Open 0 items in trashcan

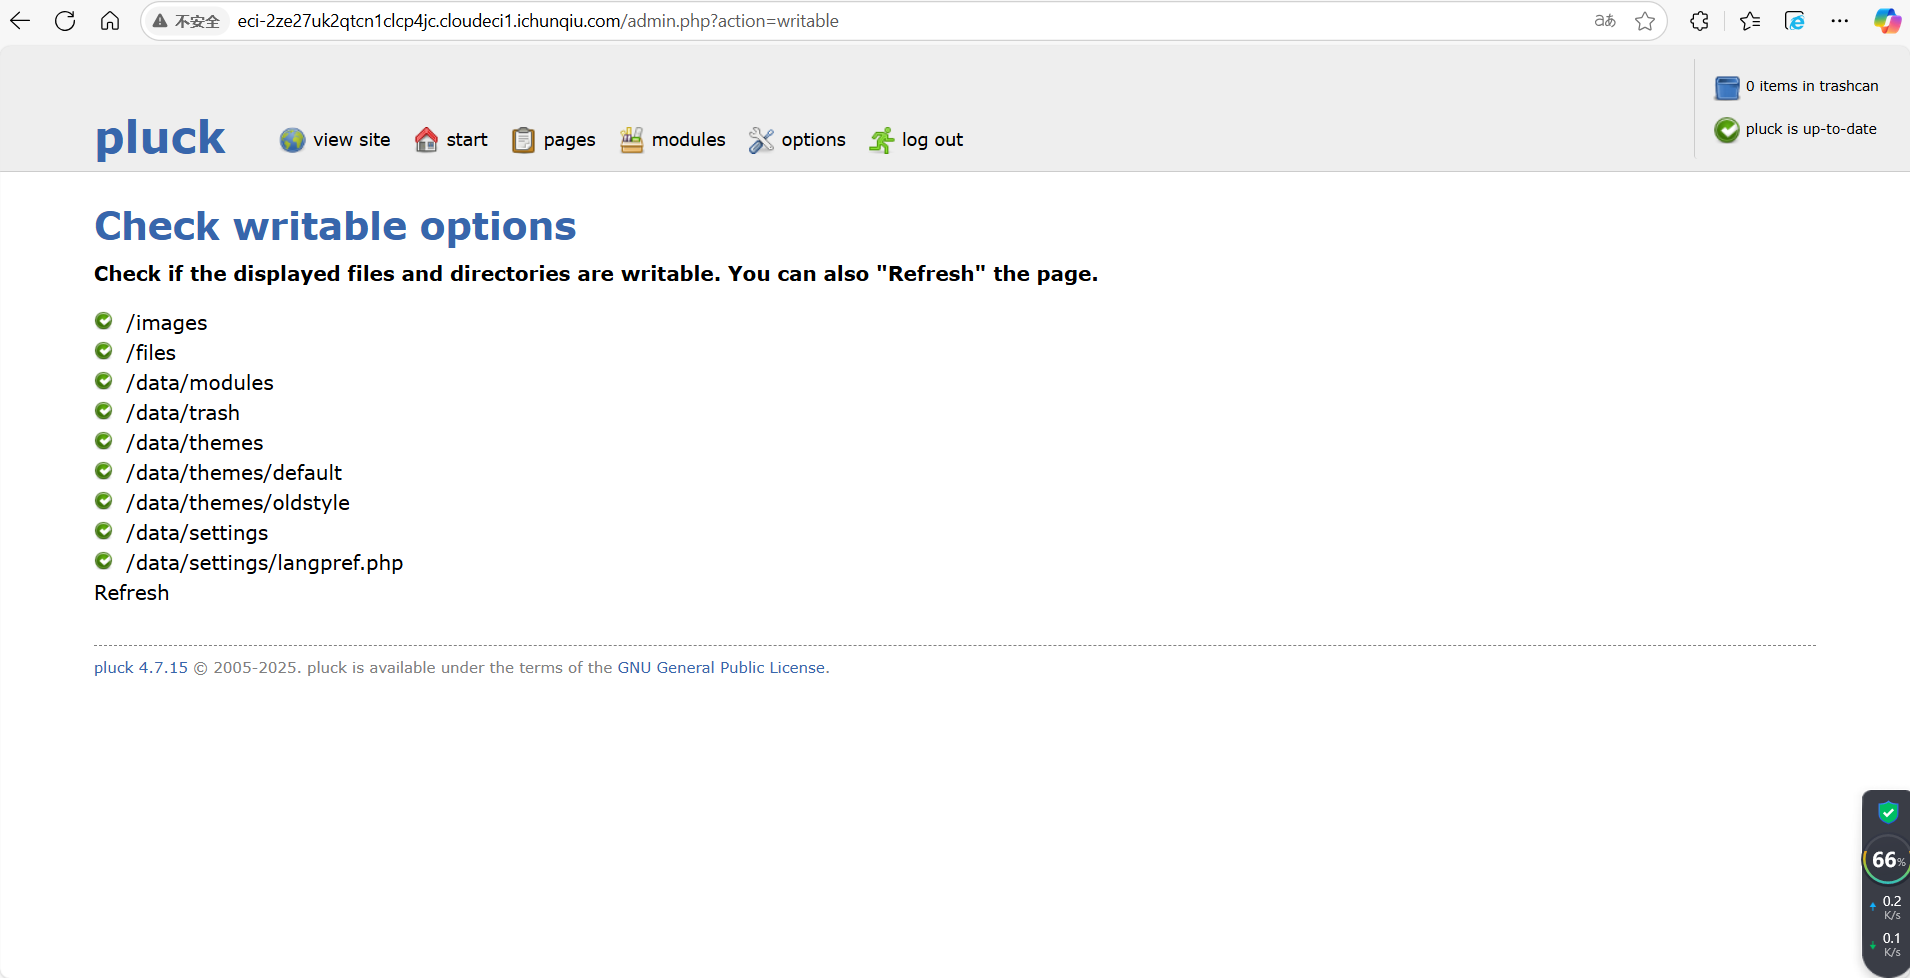(1812, 86)
